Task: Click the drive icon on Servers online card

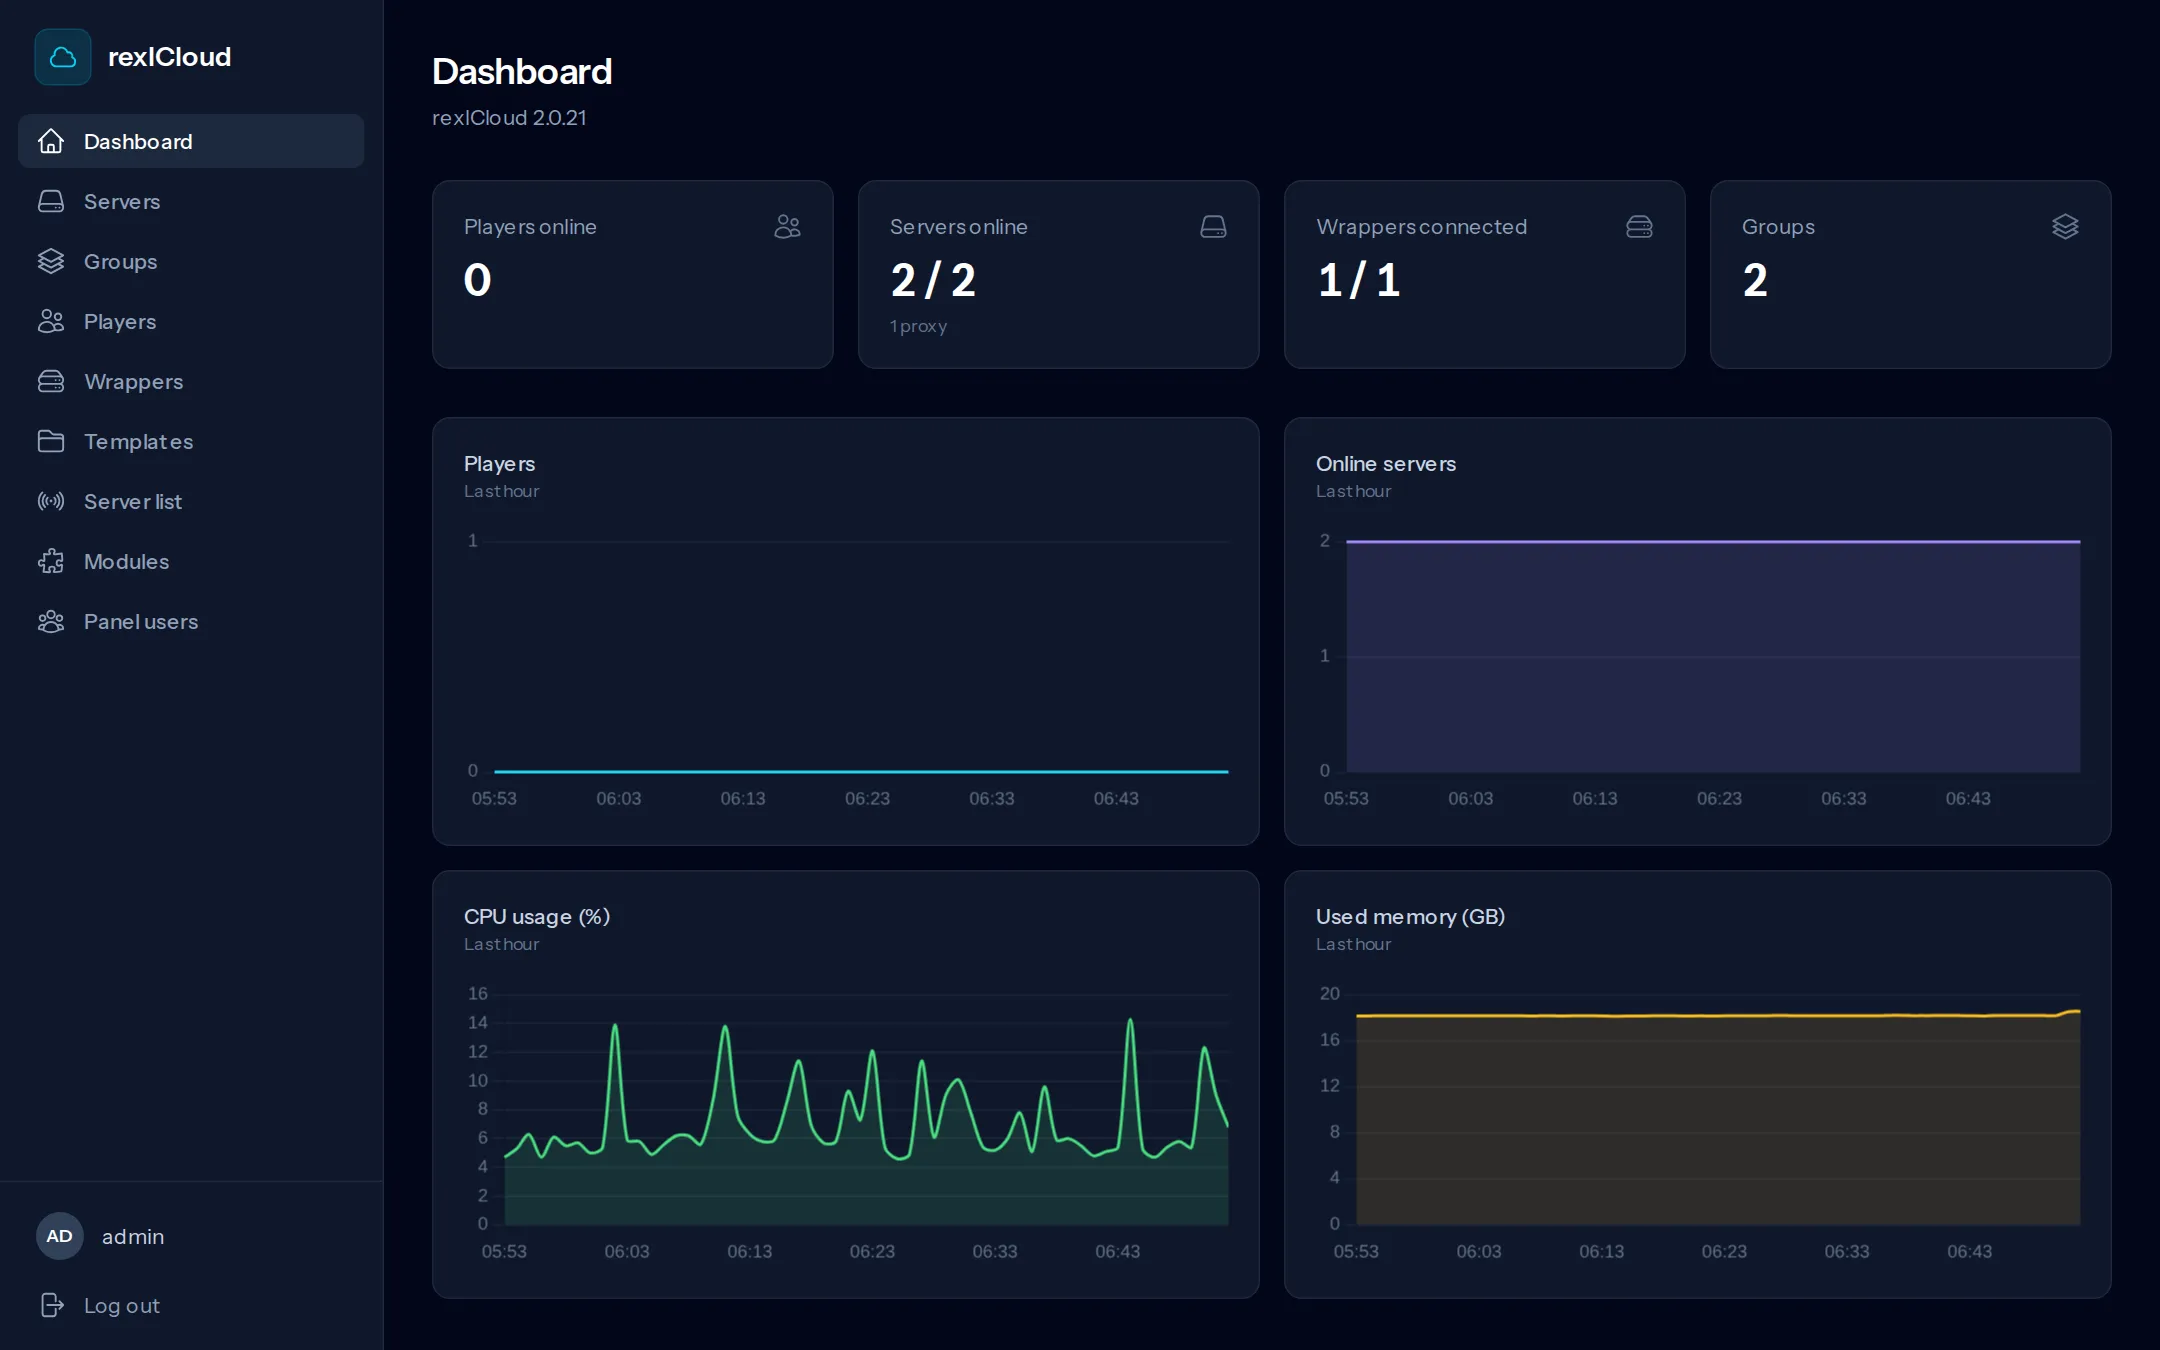Action: pyautogui.click(x=1214, y=227)
